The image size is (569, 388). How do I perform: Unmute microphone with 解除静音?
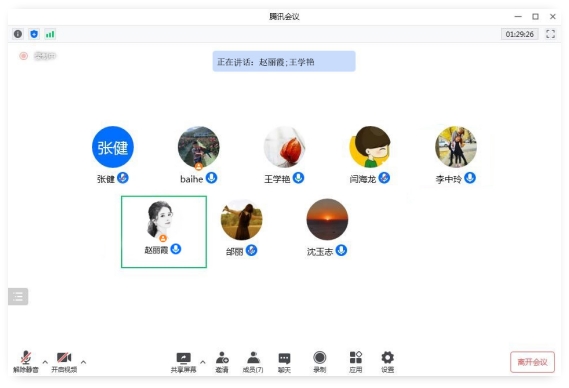26,362
